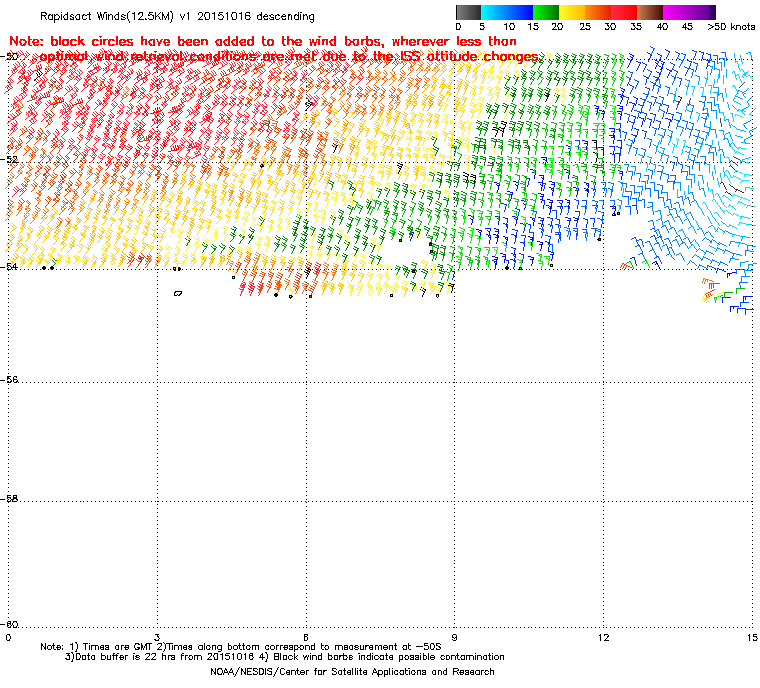This screenshot has width=760, height=688.
Task: Click the footnote 'Times are GMT' line
Action: [241, 647]
